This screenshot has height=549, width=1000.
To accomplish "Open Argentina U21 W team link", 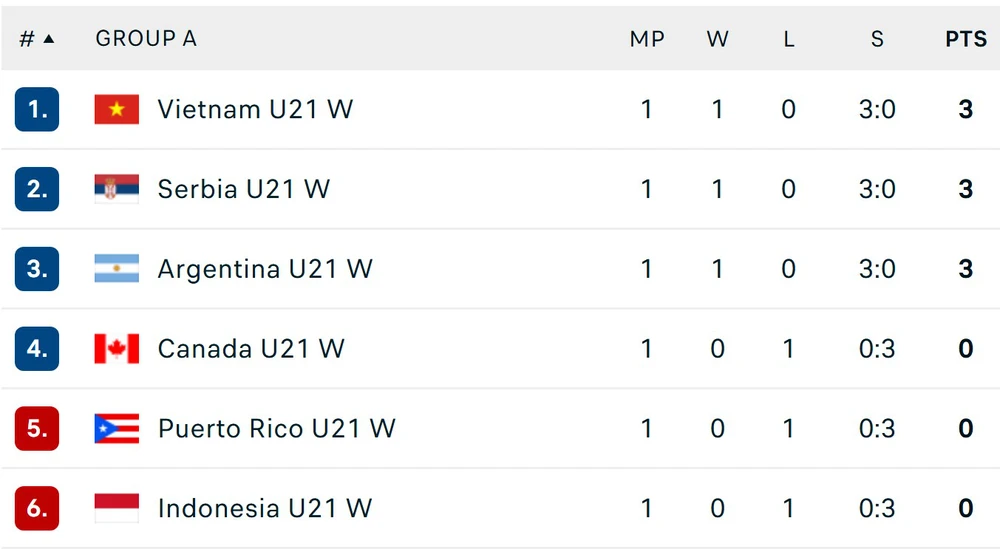I will (265, 268).
